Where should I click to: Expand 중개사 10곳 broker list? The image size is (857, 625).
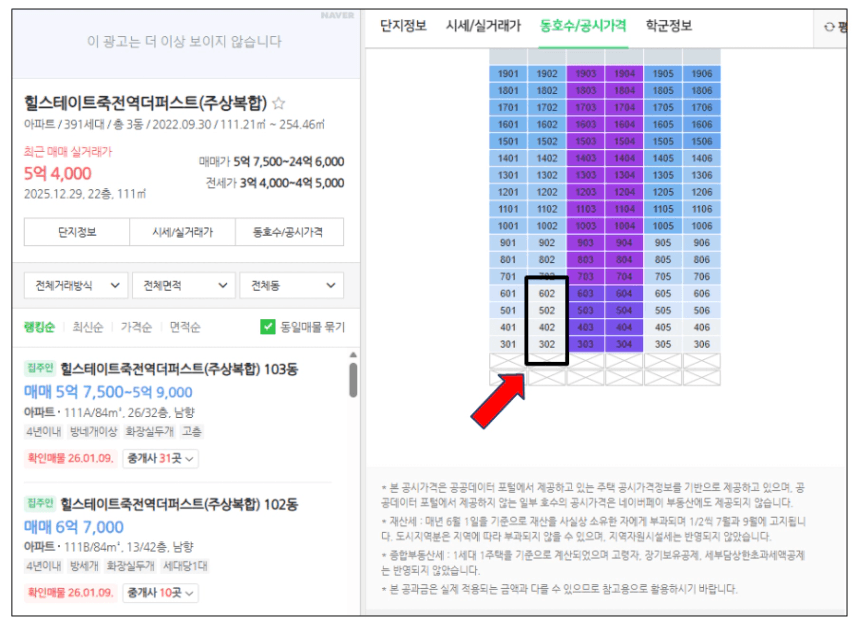pos(160,593)
